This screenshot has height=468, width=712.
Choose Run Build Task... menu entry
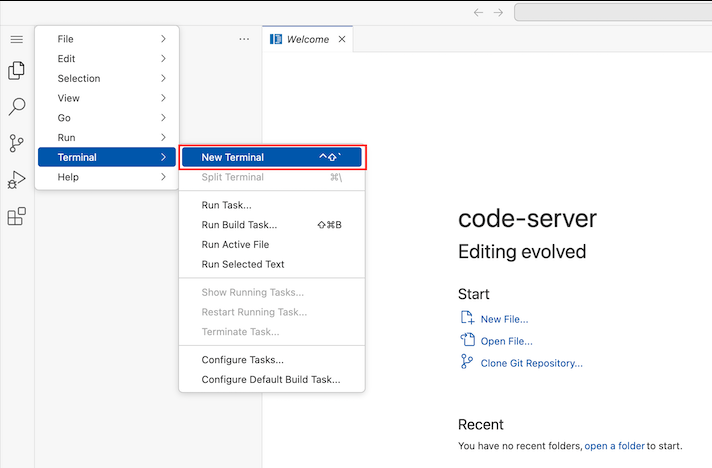pos(272,225)
